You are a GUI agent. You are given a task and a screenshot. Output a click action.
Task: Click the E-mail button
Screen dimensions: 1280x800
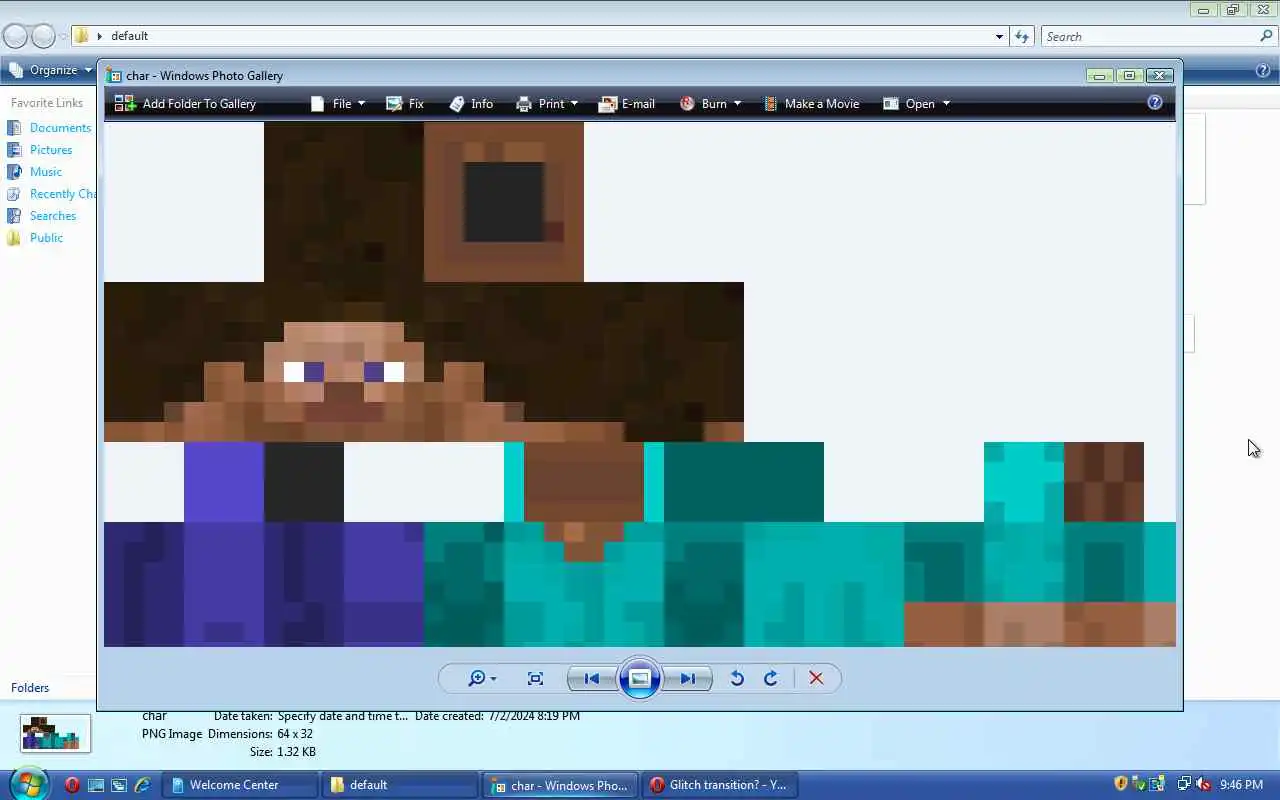627,103
